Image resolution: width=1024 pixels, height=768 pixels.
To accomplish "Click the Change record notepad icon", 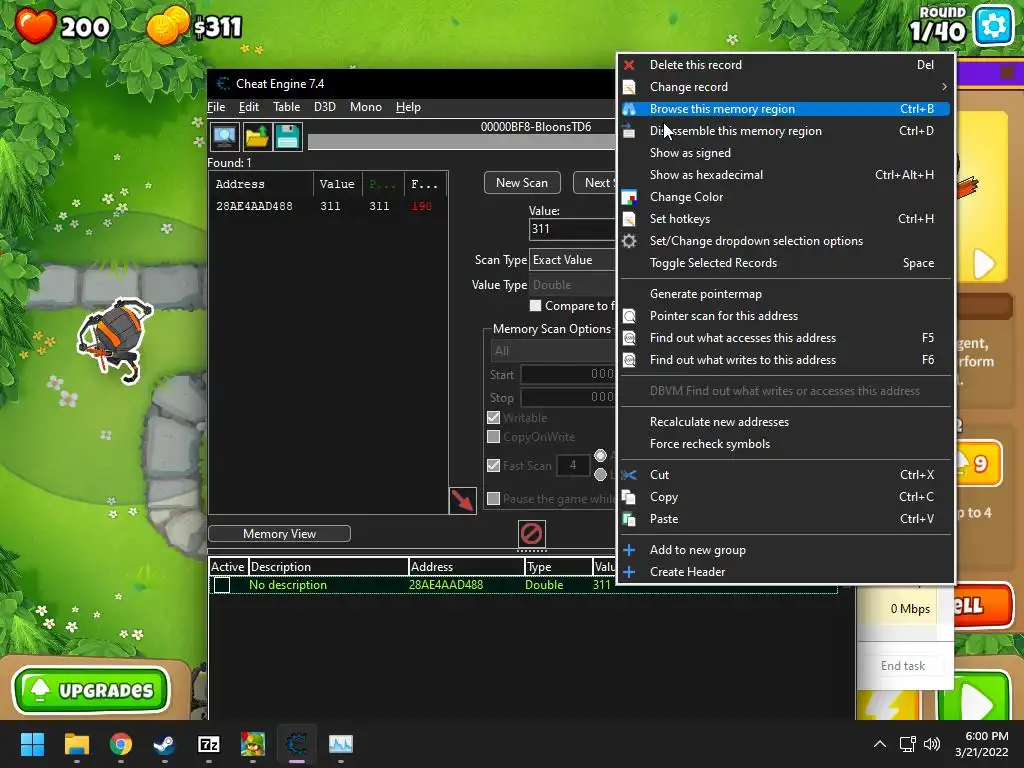I will [x=629, y=87].
